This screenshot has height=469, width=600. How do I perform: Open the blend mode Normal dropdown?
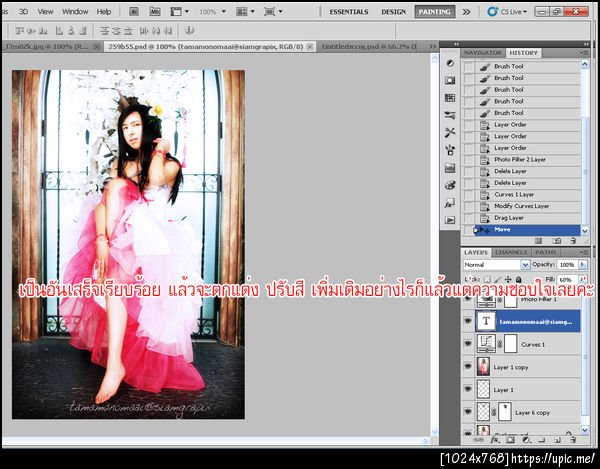[x=497, y=265]
